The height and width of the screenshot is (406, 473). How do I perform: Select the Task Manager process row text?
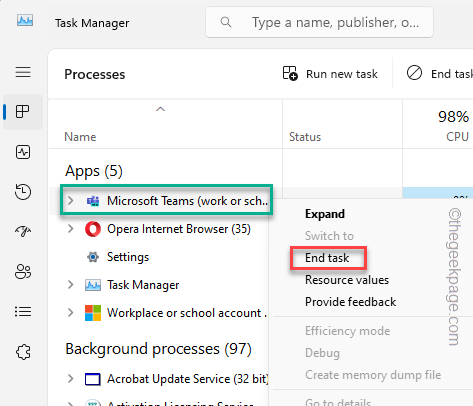143,285
